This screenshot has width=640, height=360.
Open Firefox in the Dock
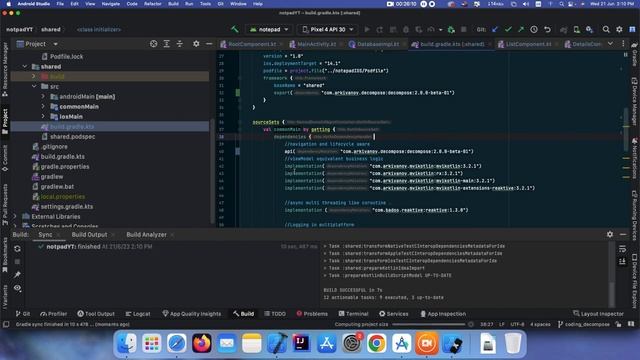[x=202, y=343]
